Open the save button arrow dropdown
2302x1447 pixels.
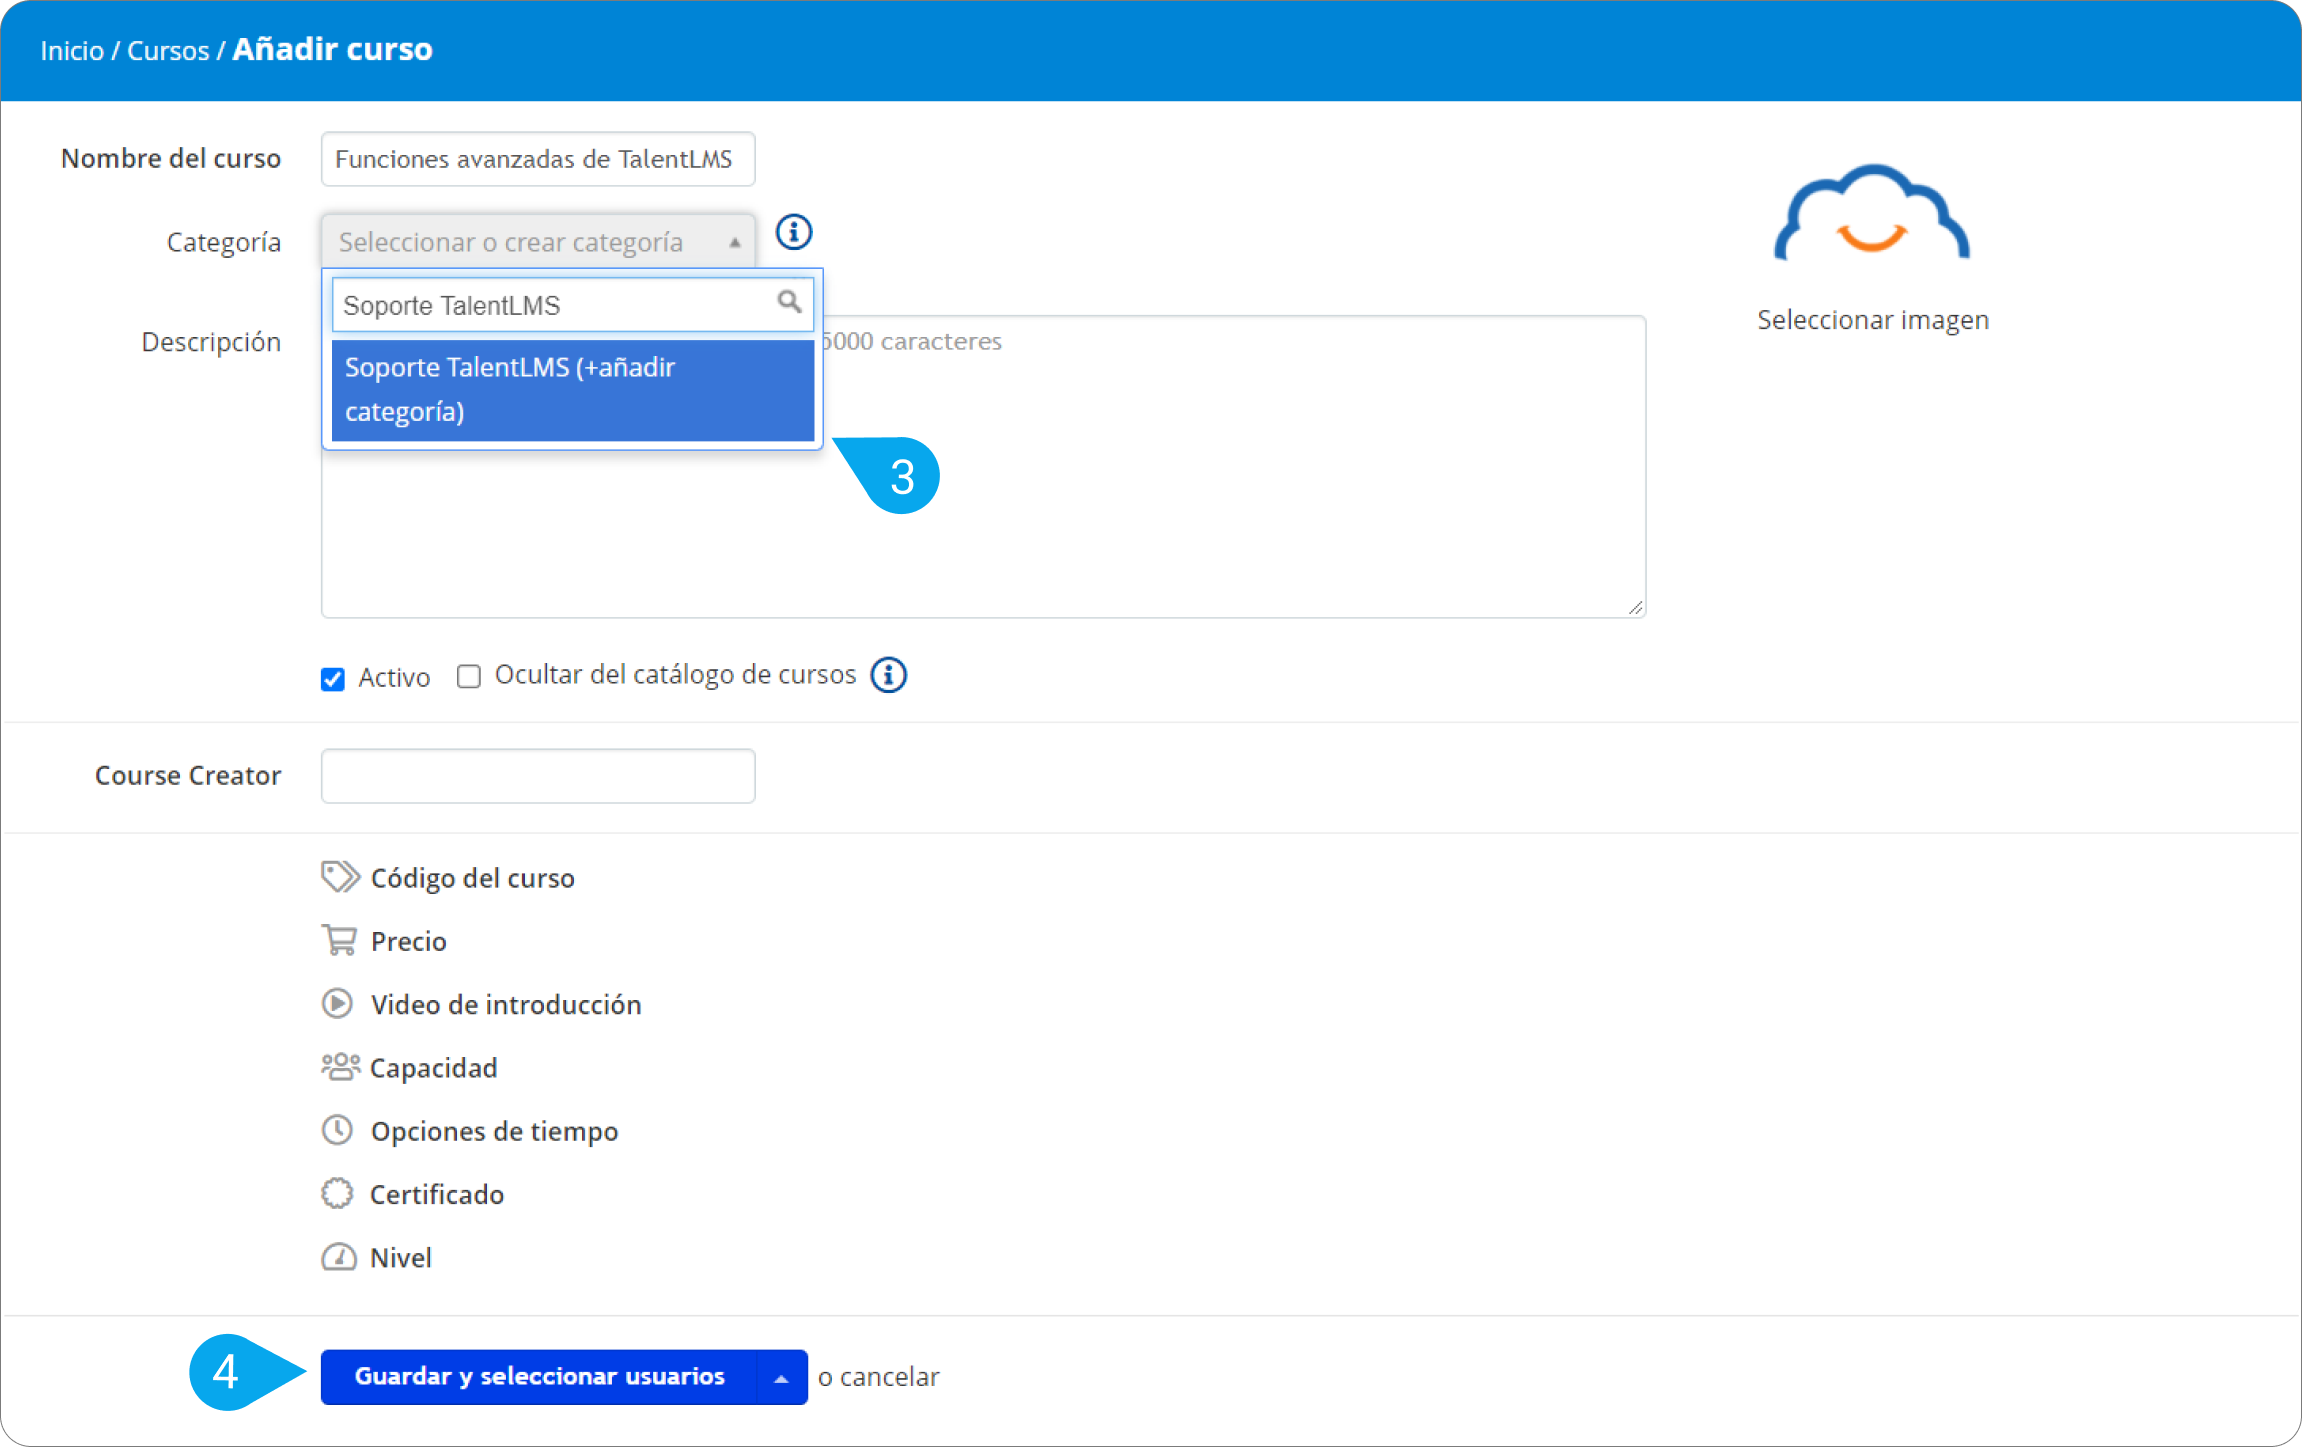(782, 1377)
